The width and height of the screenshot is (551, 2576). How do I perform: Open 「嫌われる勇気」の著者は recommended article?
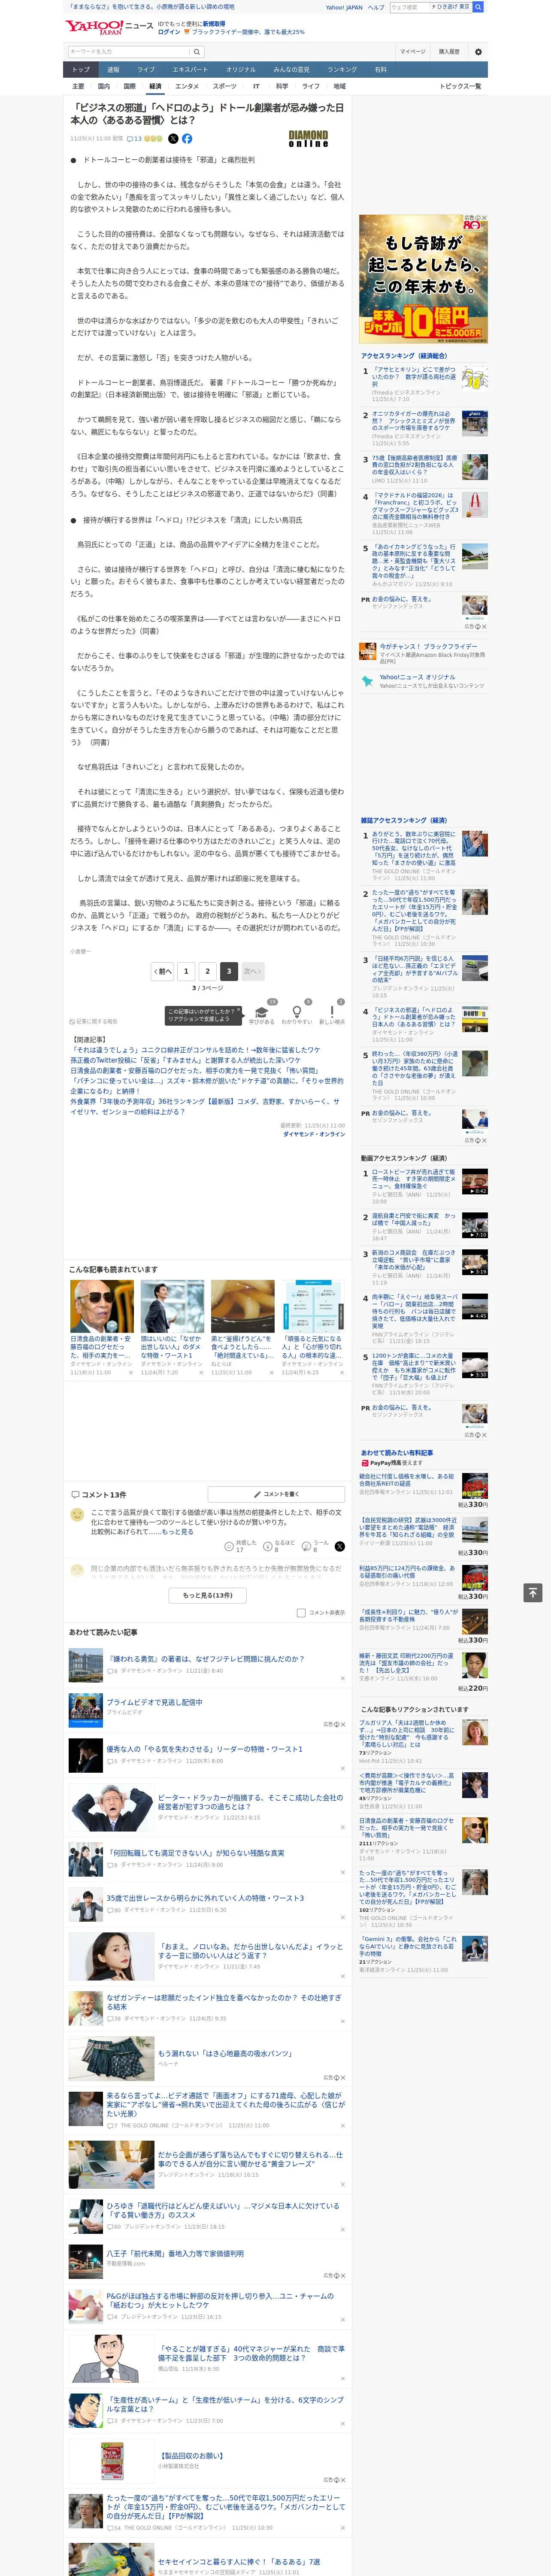click(x=206, y=1658)
